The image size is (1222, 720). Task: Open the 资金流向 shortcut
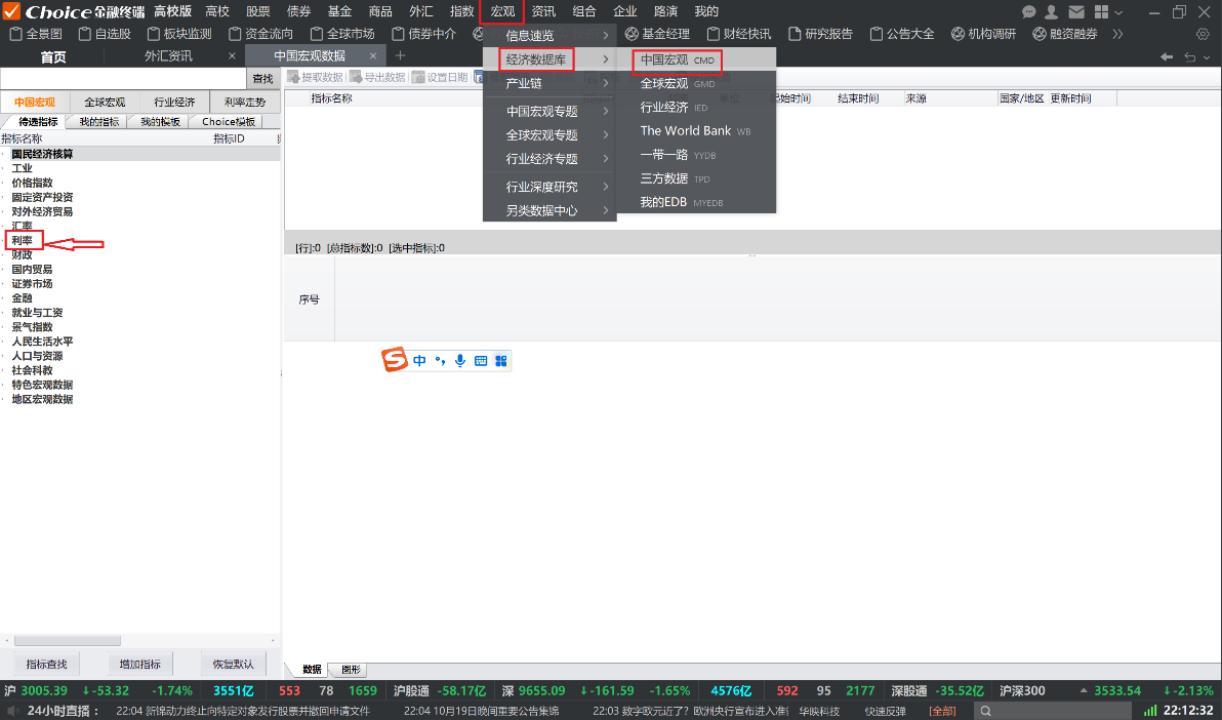point(260,34)
